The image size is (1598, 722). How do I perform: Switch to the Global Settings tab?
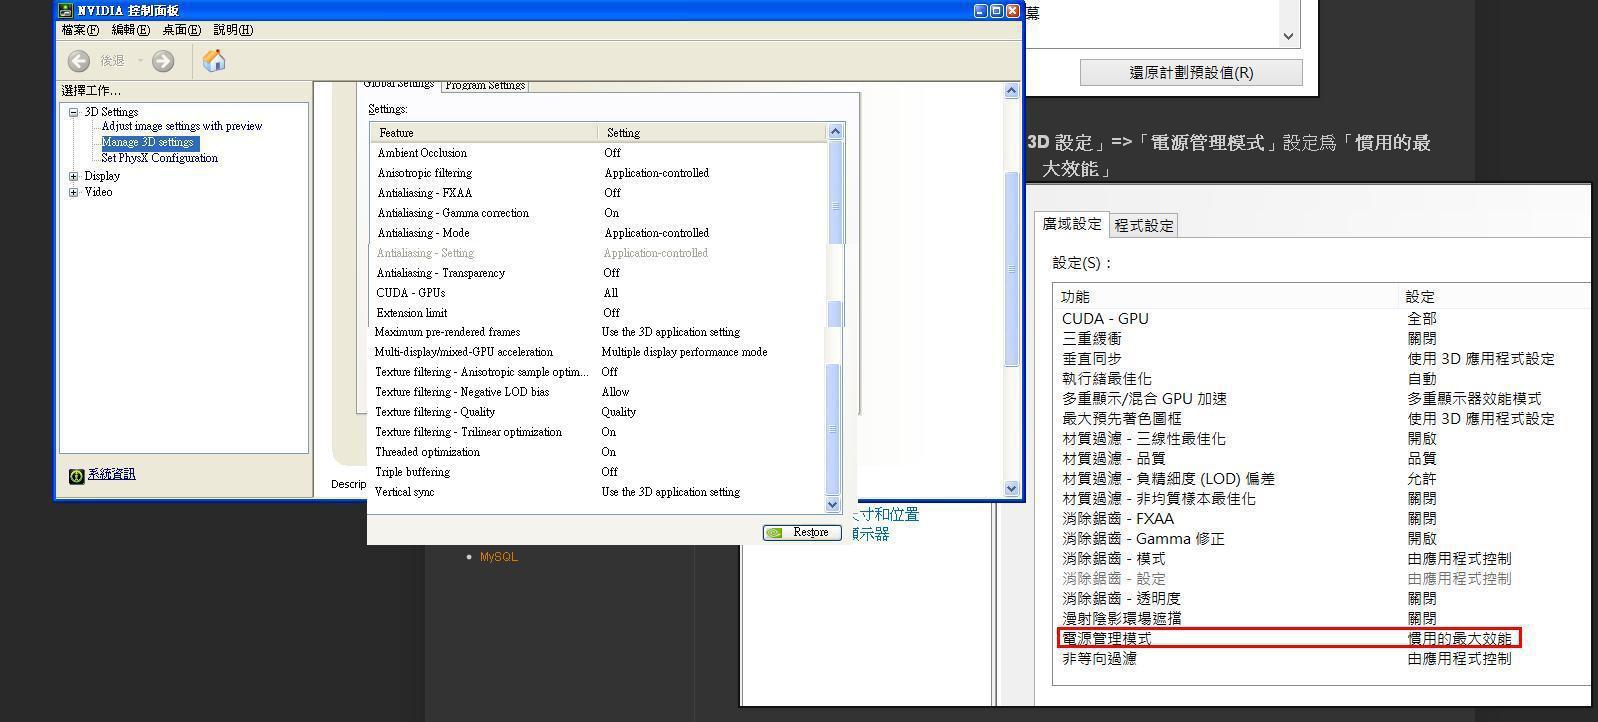[x=398, y=84]
